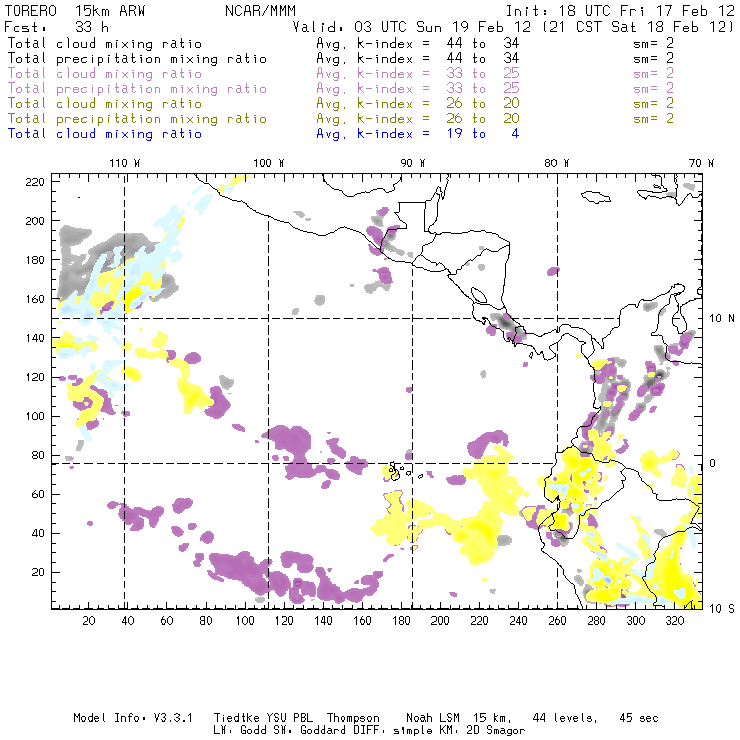Click the 80 W longitude label
This screenshot has height=740, width=740.
coord(557,163)
